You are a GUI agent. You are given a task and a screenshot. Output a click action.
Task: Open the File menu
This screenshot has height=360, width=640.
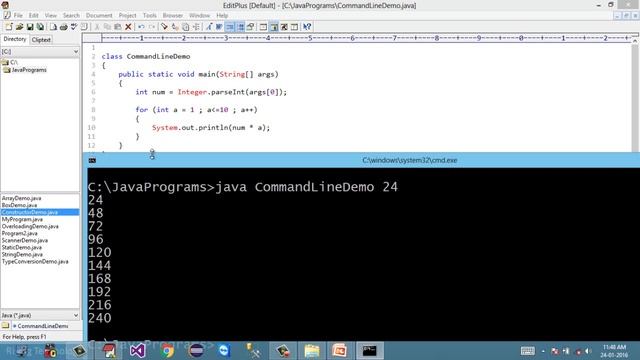pos(18,16)
